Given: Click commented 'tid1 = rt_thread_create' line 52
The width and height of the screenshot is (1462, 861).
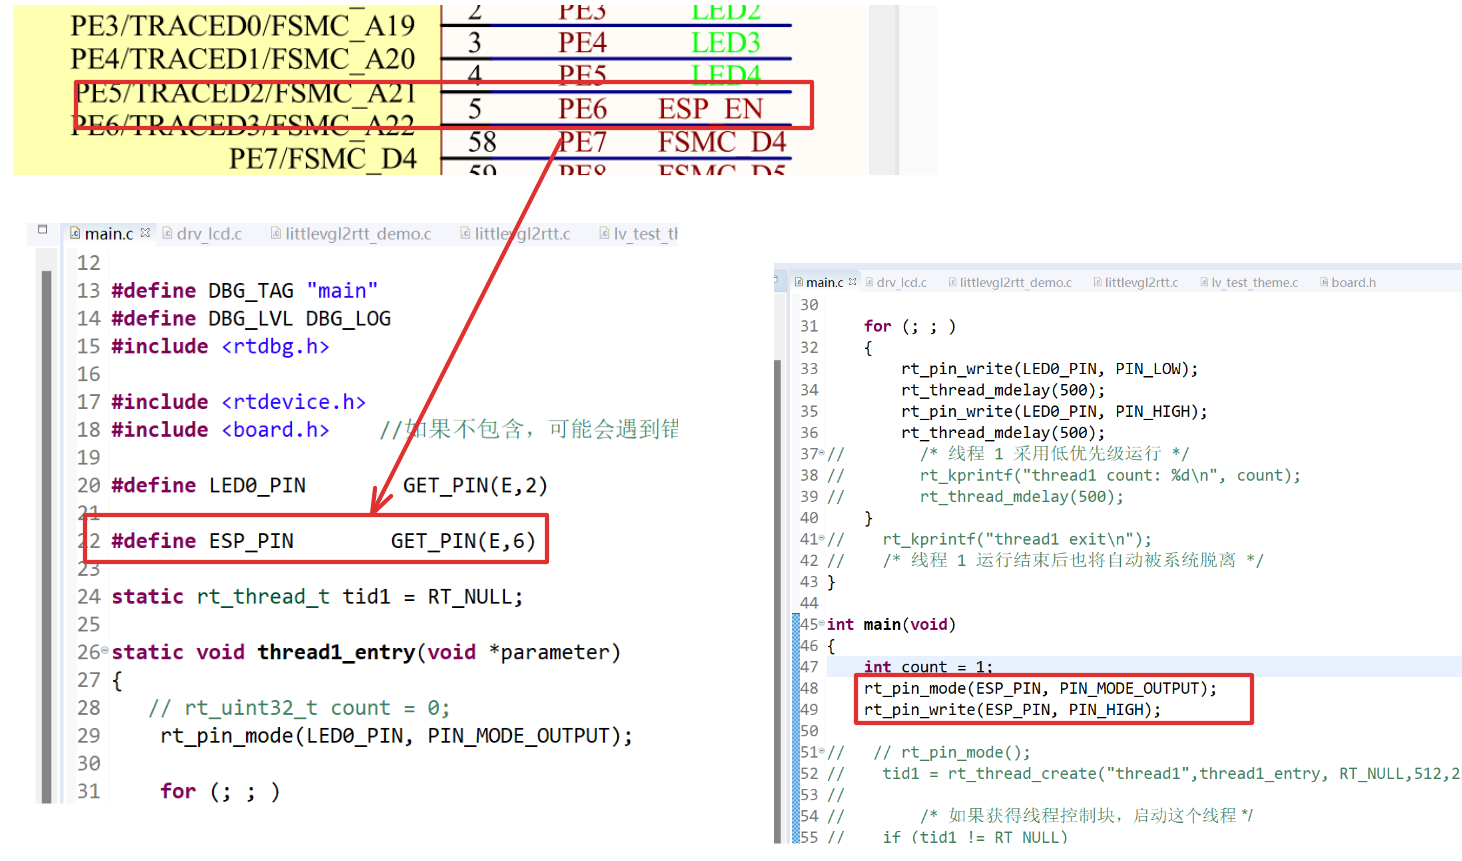Looking at the screenshot, I should (x=1170, y=773).
